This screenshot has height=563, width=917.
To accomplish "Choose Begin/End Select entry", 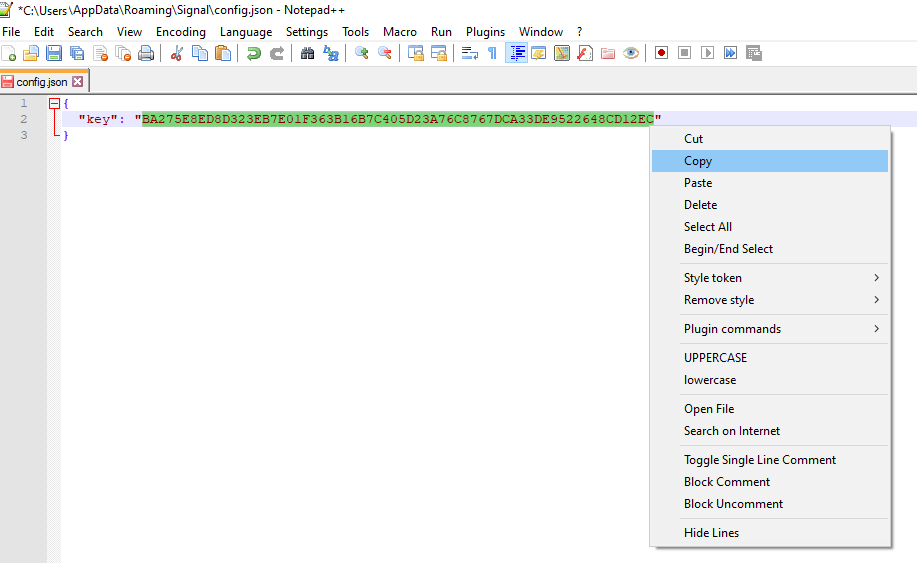I will 770,249.
